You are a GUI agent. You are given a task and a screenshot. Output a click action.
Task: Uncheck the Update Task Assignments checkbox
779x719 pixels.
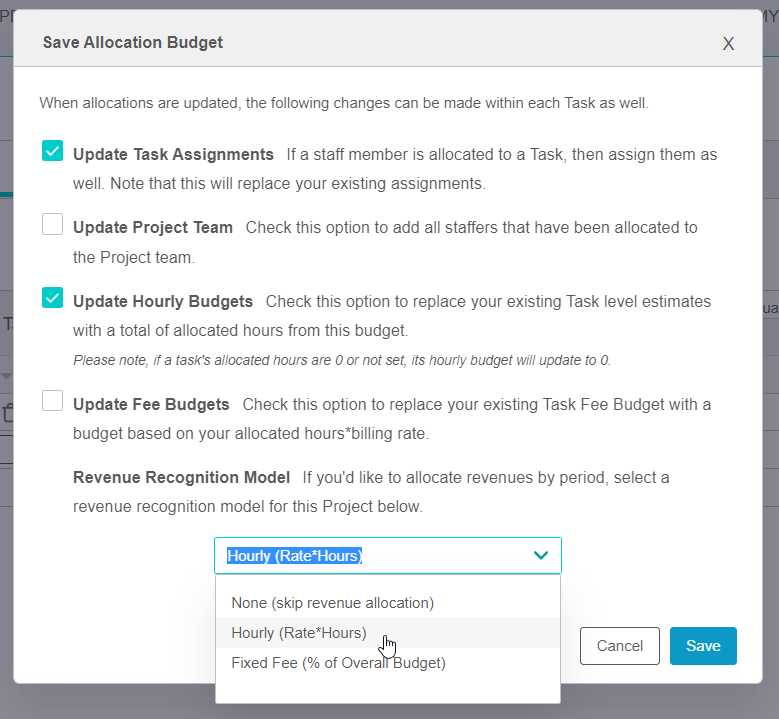click(53, 151)
